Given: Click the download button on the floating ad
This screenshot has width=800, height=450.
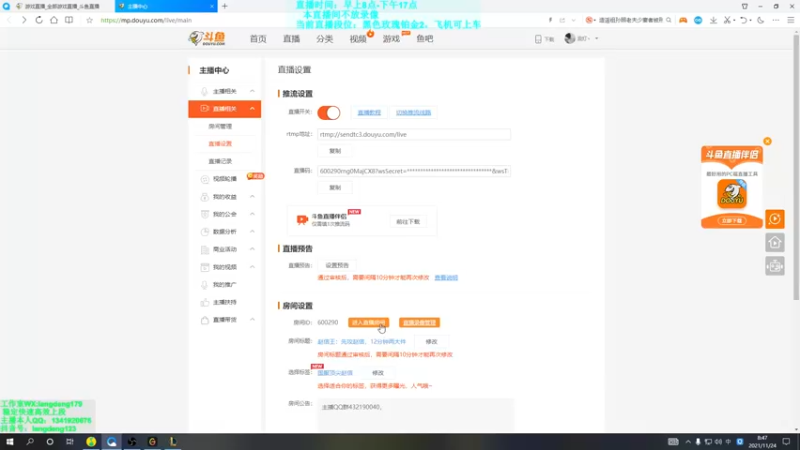Looking at the screenshot, I should click(x=732, y=220).
